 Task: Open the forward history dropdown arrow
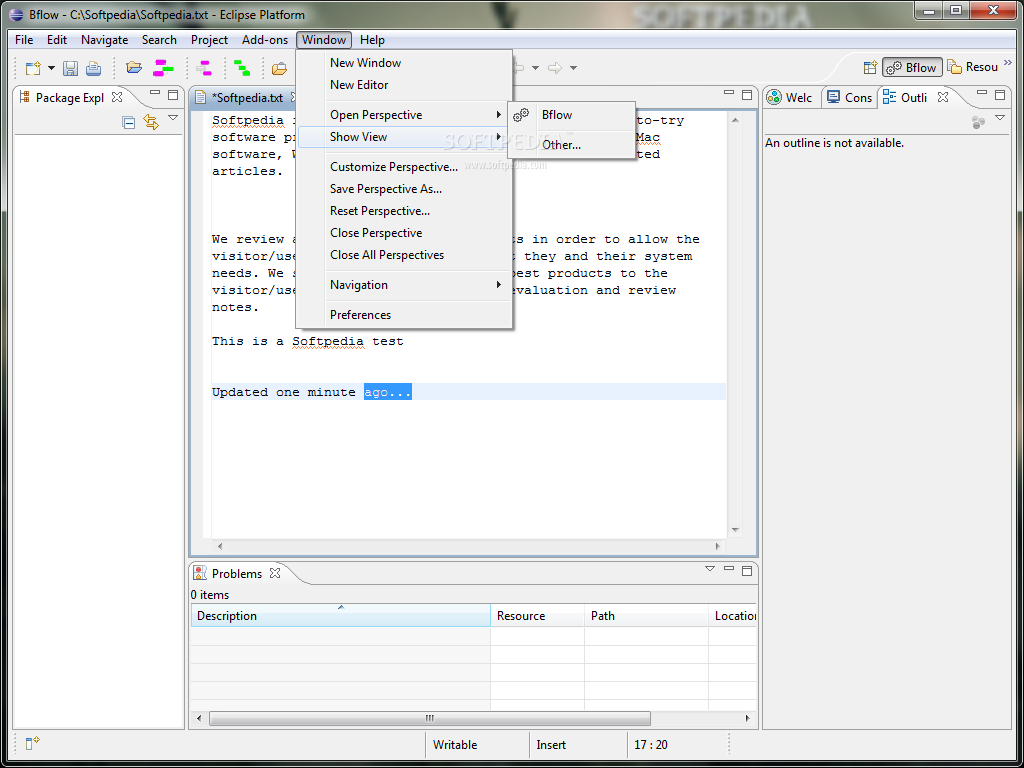coord(573,68)
